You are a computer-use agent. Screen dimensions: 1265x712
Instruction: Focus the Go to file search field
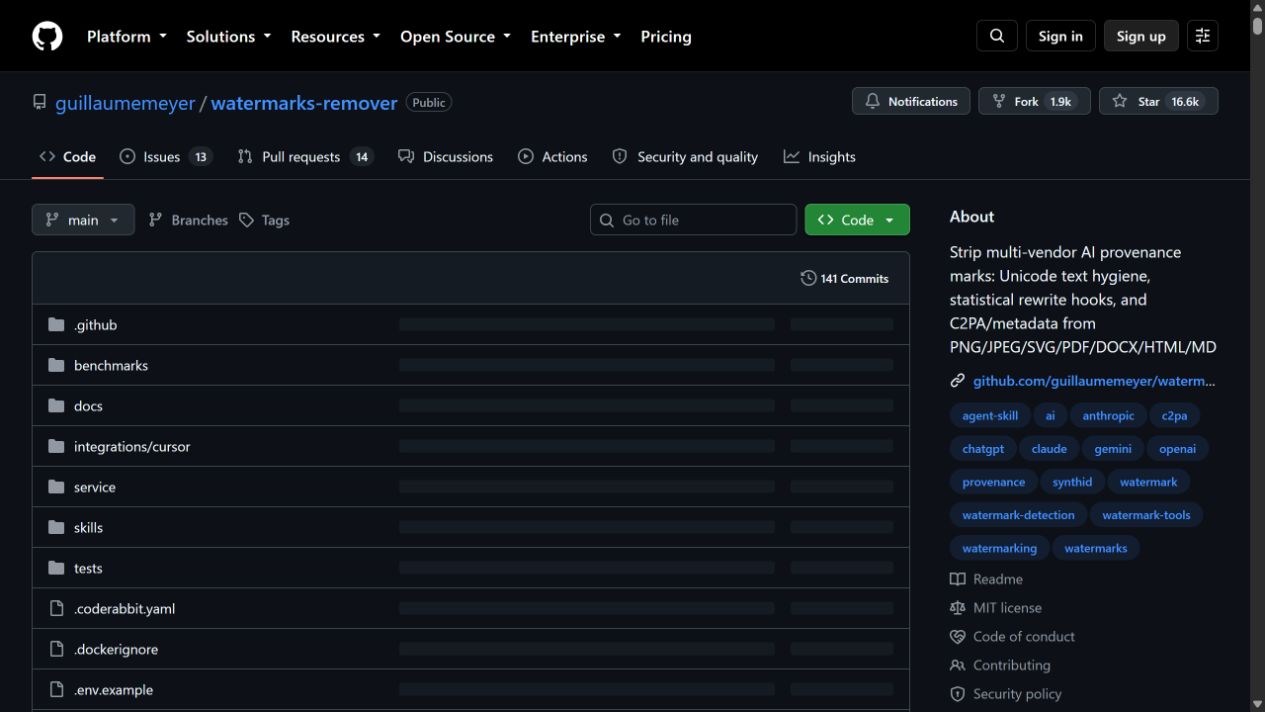(x=693, y=220)
